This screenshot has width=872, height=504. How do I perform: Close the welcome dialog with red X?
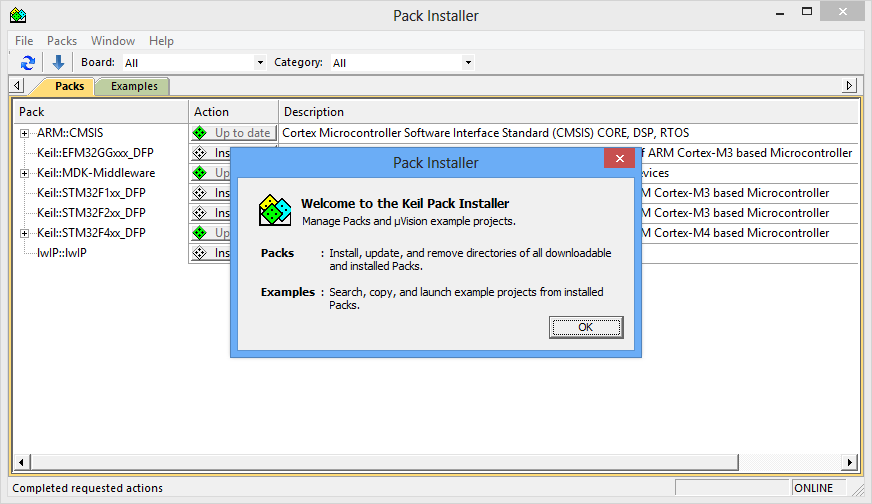click(x=620, y=159)
